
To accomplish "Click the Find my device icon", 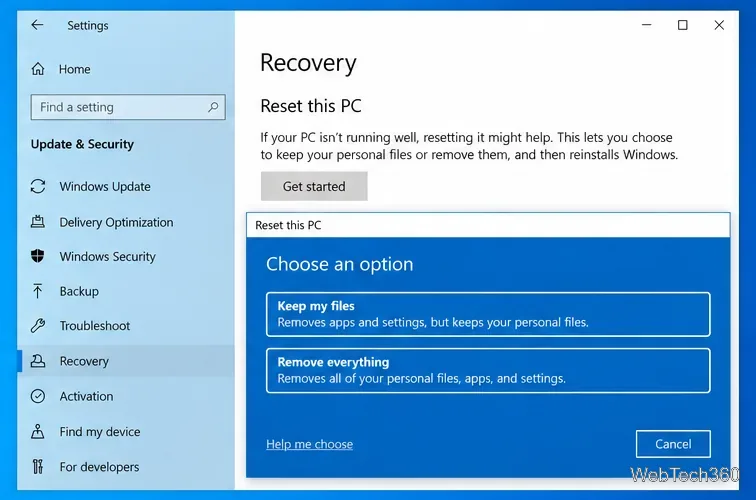I will 38,432.
